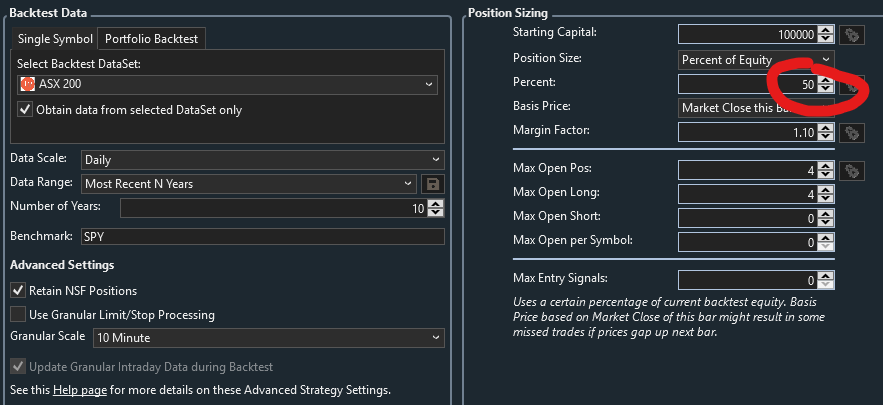883x405 pixels.
Task: Switch to the Portfolio Backtest tab
Action: [151, 39]
